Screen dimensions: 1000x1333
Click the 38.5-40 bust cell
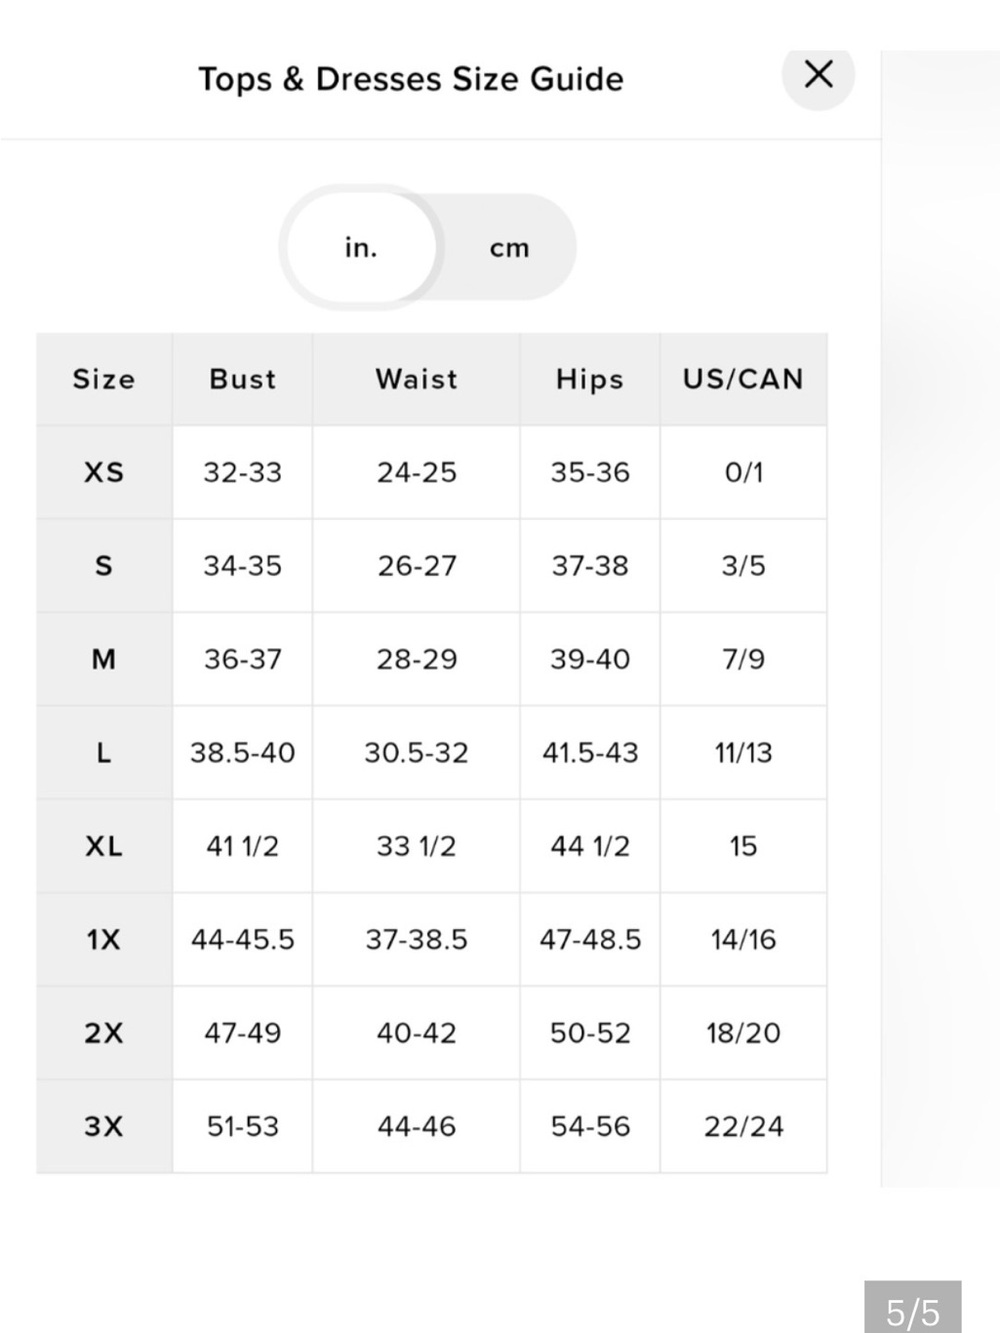click(x=243, y=753)
